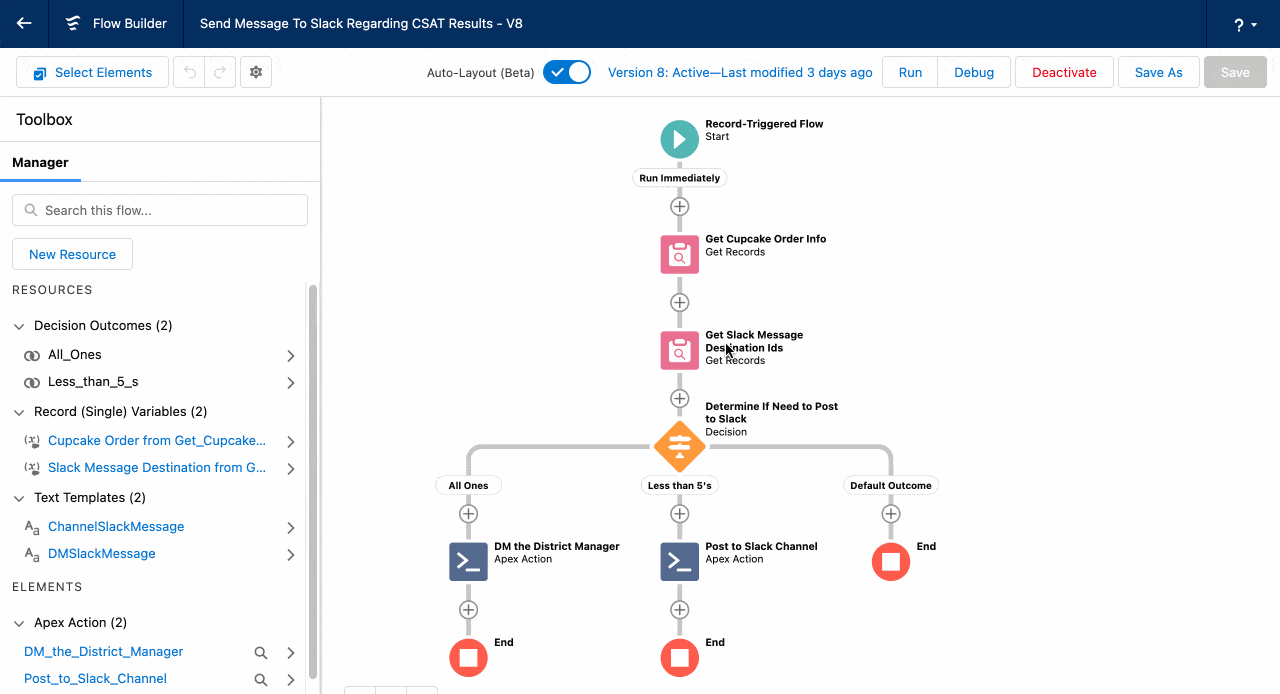Screen dimensions: 1280x694
Task: Collapse the Apex Action section
Action: click(x=19, y=623)
